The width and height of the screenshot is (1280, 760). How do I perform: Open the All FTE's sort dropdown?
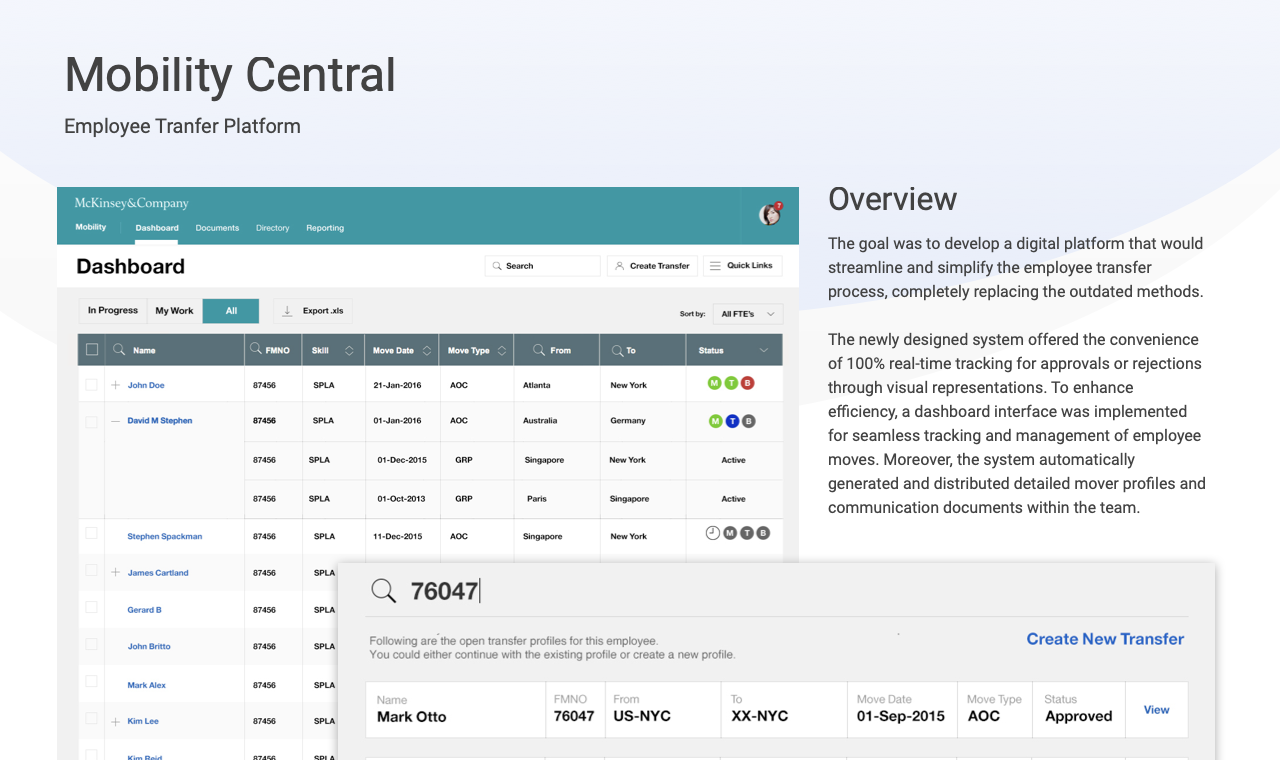(x=746, y=313)
